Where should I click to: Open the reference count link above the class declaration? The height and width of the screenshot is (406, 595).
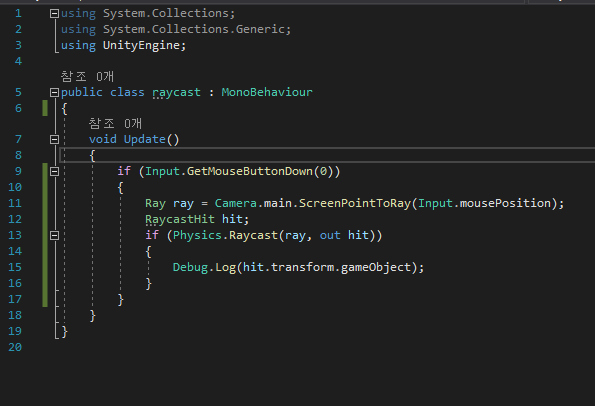point(87,77)
